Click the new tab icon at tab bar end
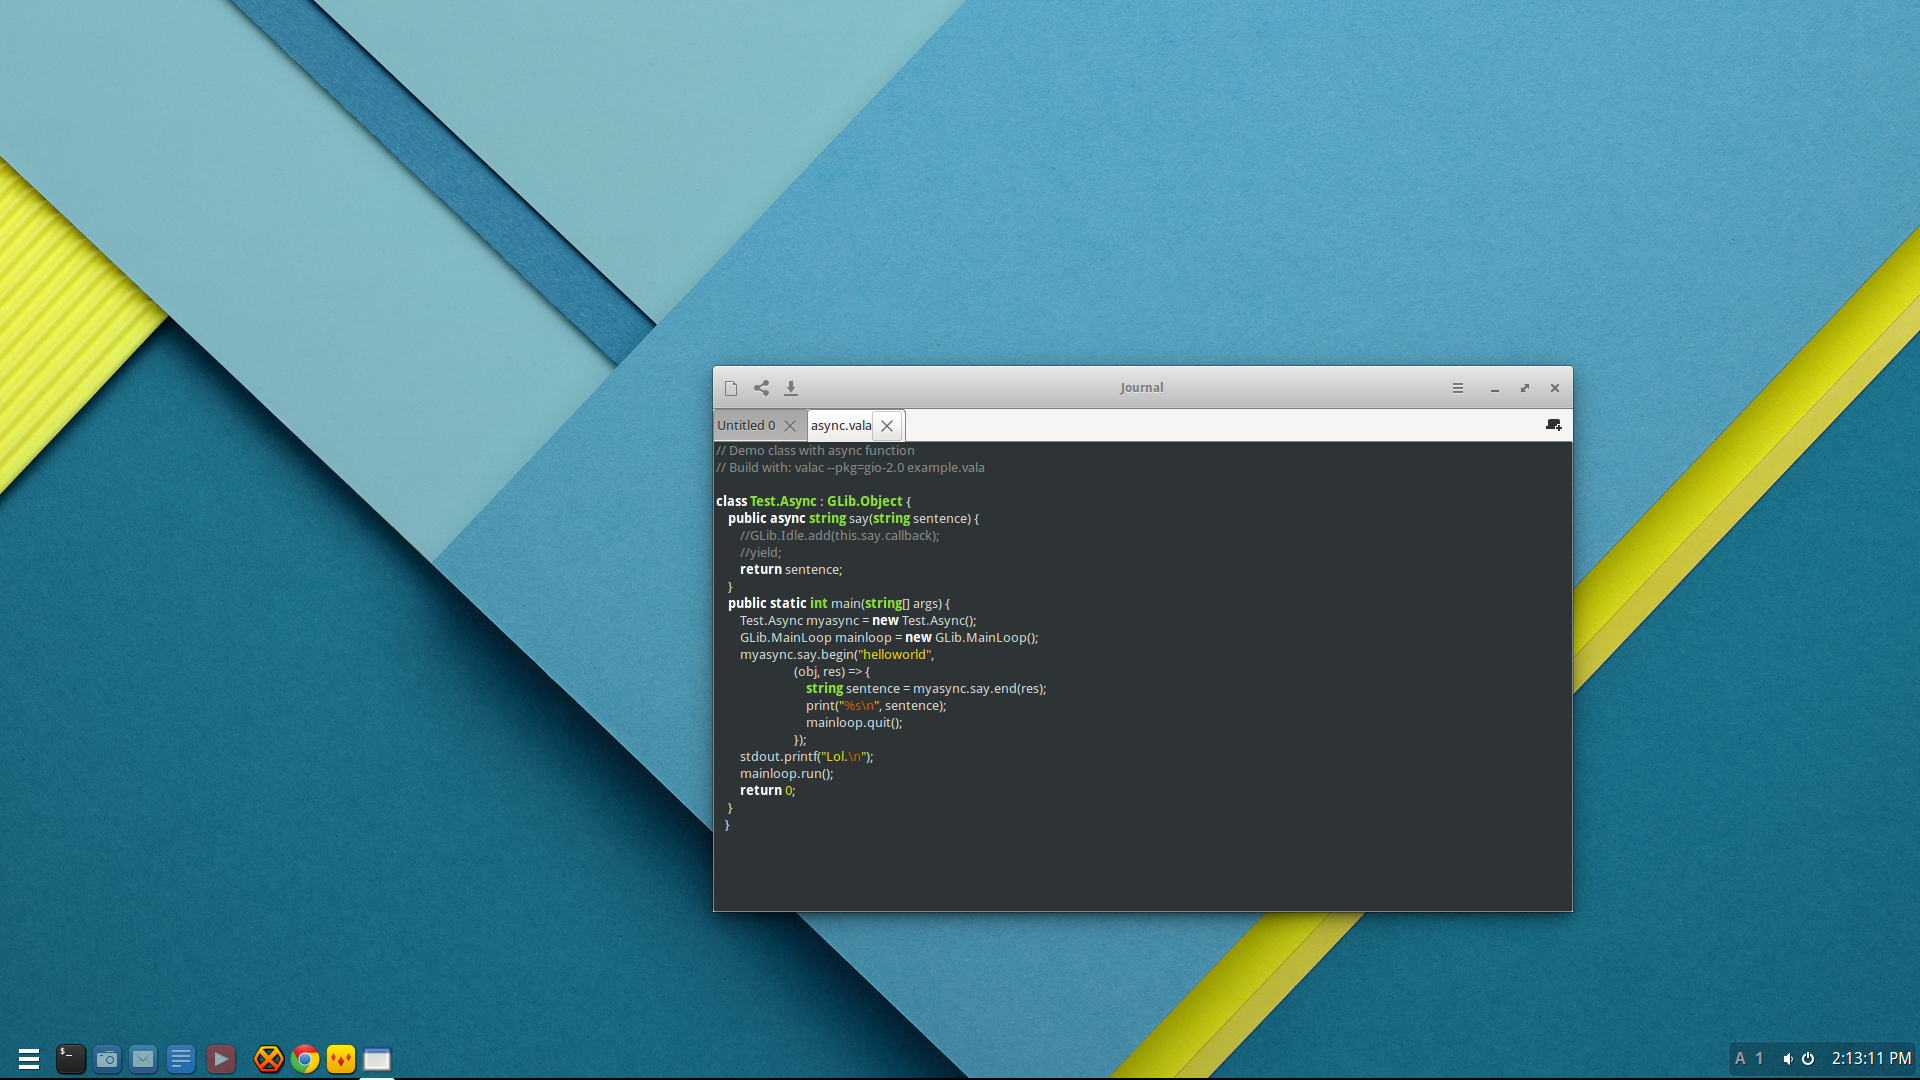 tap(1554, 425)
